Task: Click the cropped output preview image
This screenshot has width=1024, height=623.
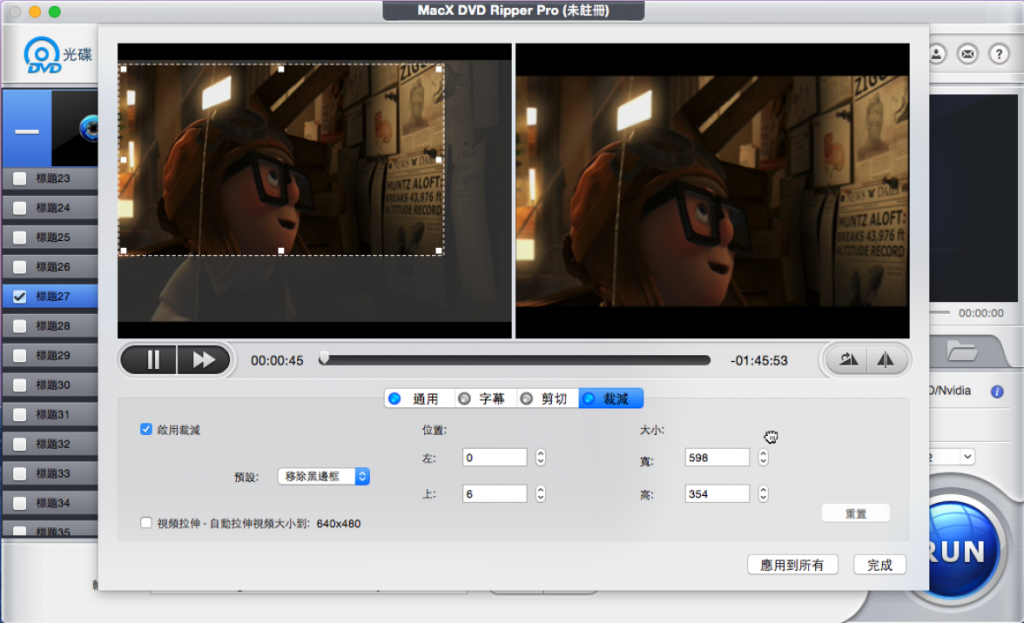Action: click(x=712, y=191)
